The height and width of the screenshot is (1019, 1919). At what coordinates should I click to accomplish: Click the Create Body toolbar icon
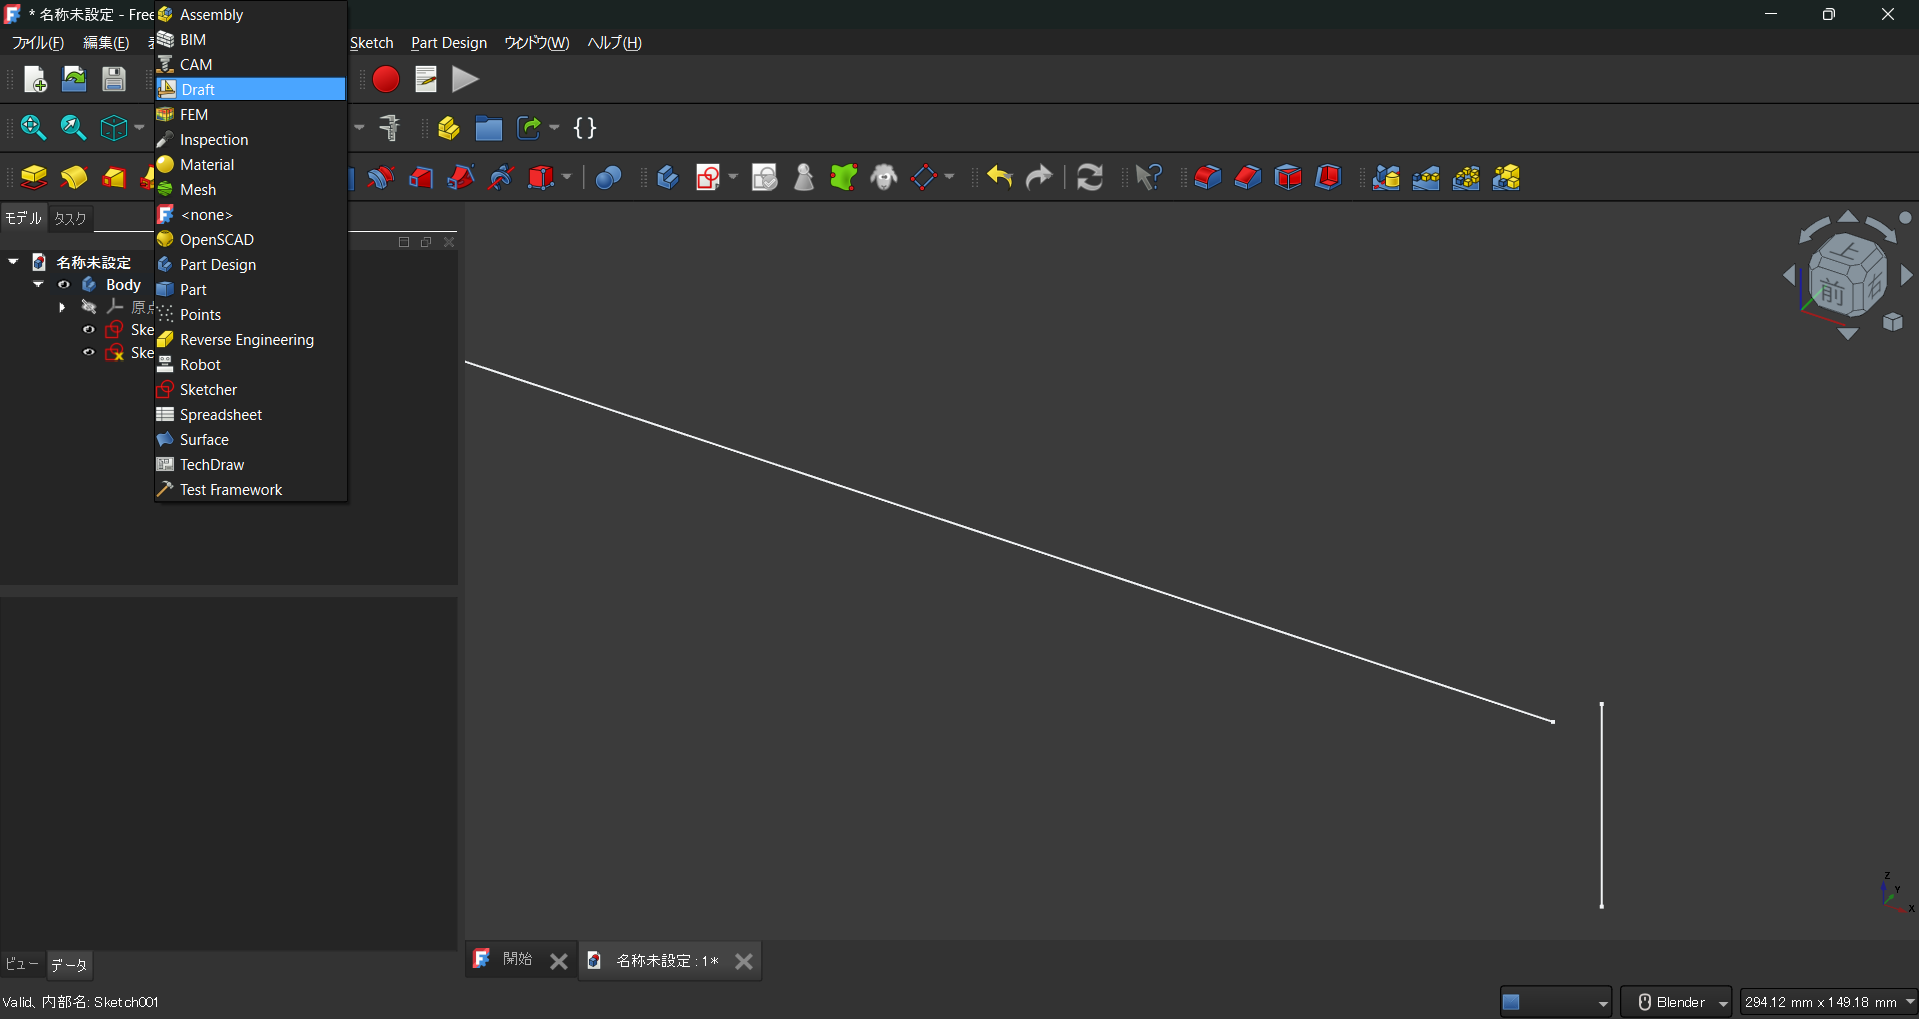(668, 178)
